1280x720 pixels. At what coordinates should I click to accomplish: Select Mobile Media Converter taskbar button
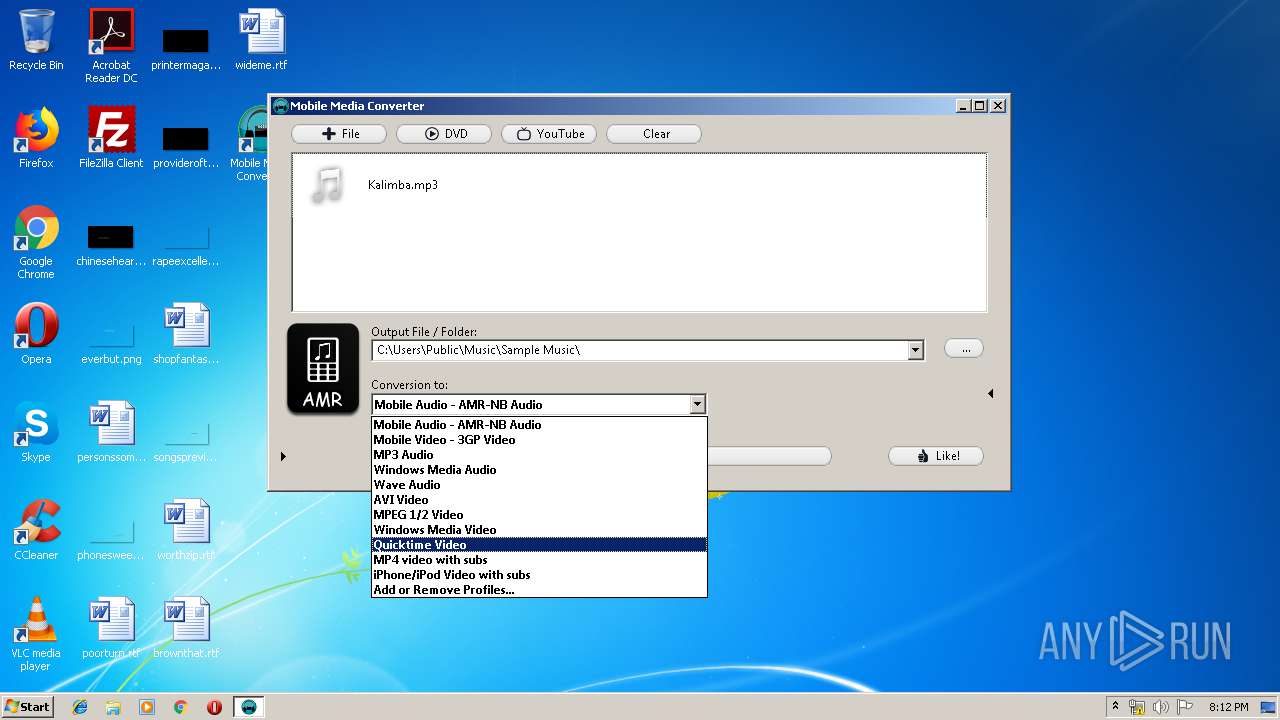249,707
